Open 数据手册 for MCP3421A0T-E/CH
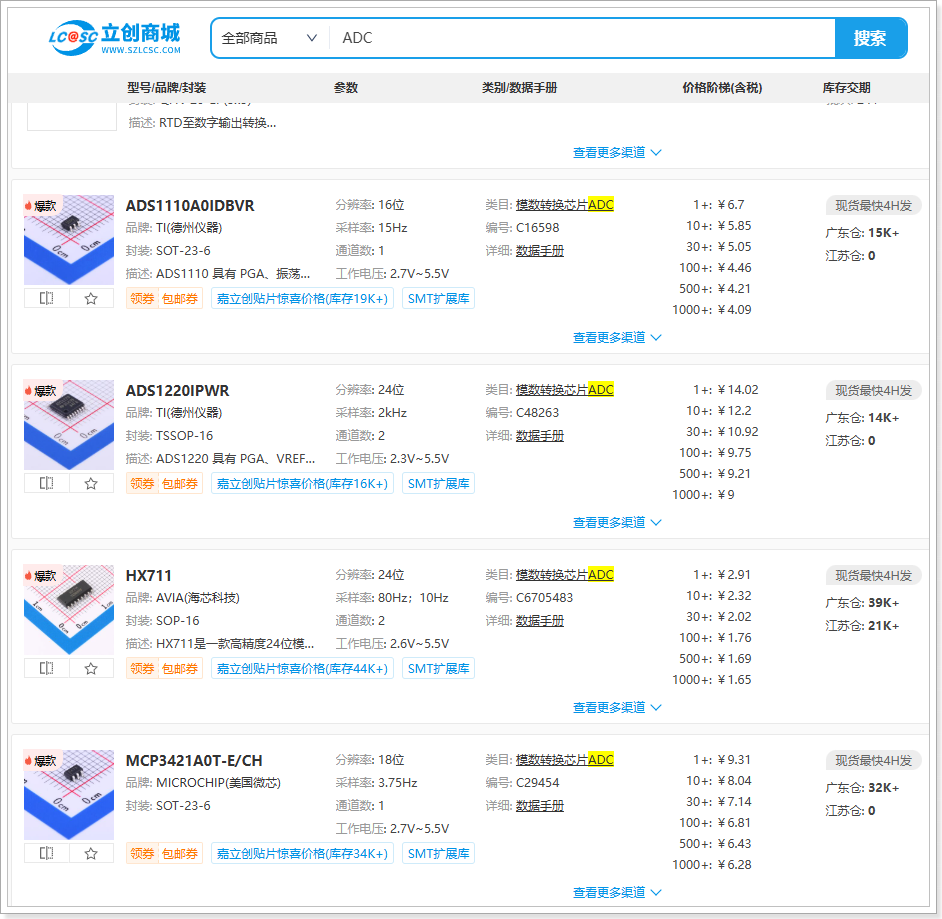942x919 pixels. tap(539, 806)
